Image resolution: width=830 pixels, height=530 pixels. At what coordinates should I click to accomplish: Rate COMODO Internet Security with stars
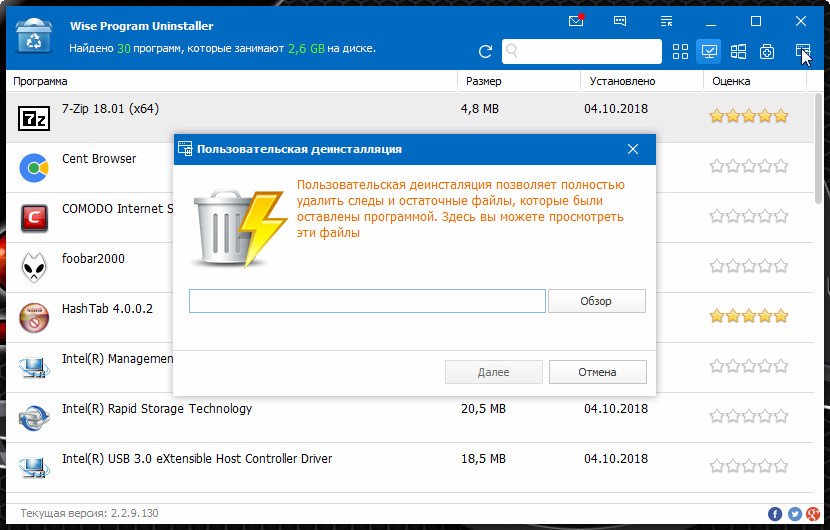[x=749, y=216]
